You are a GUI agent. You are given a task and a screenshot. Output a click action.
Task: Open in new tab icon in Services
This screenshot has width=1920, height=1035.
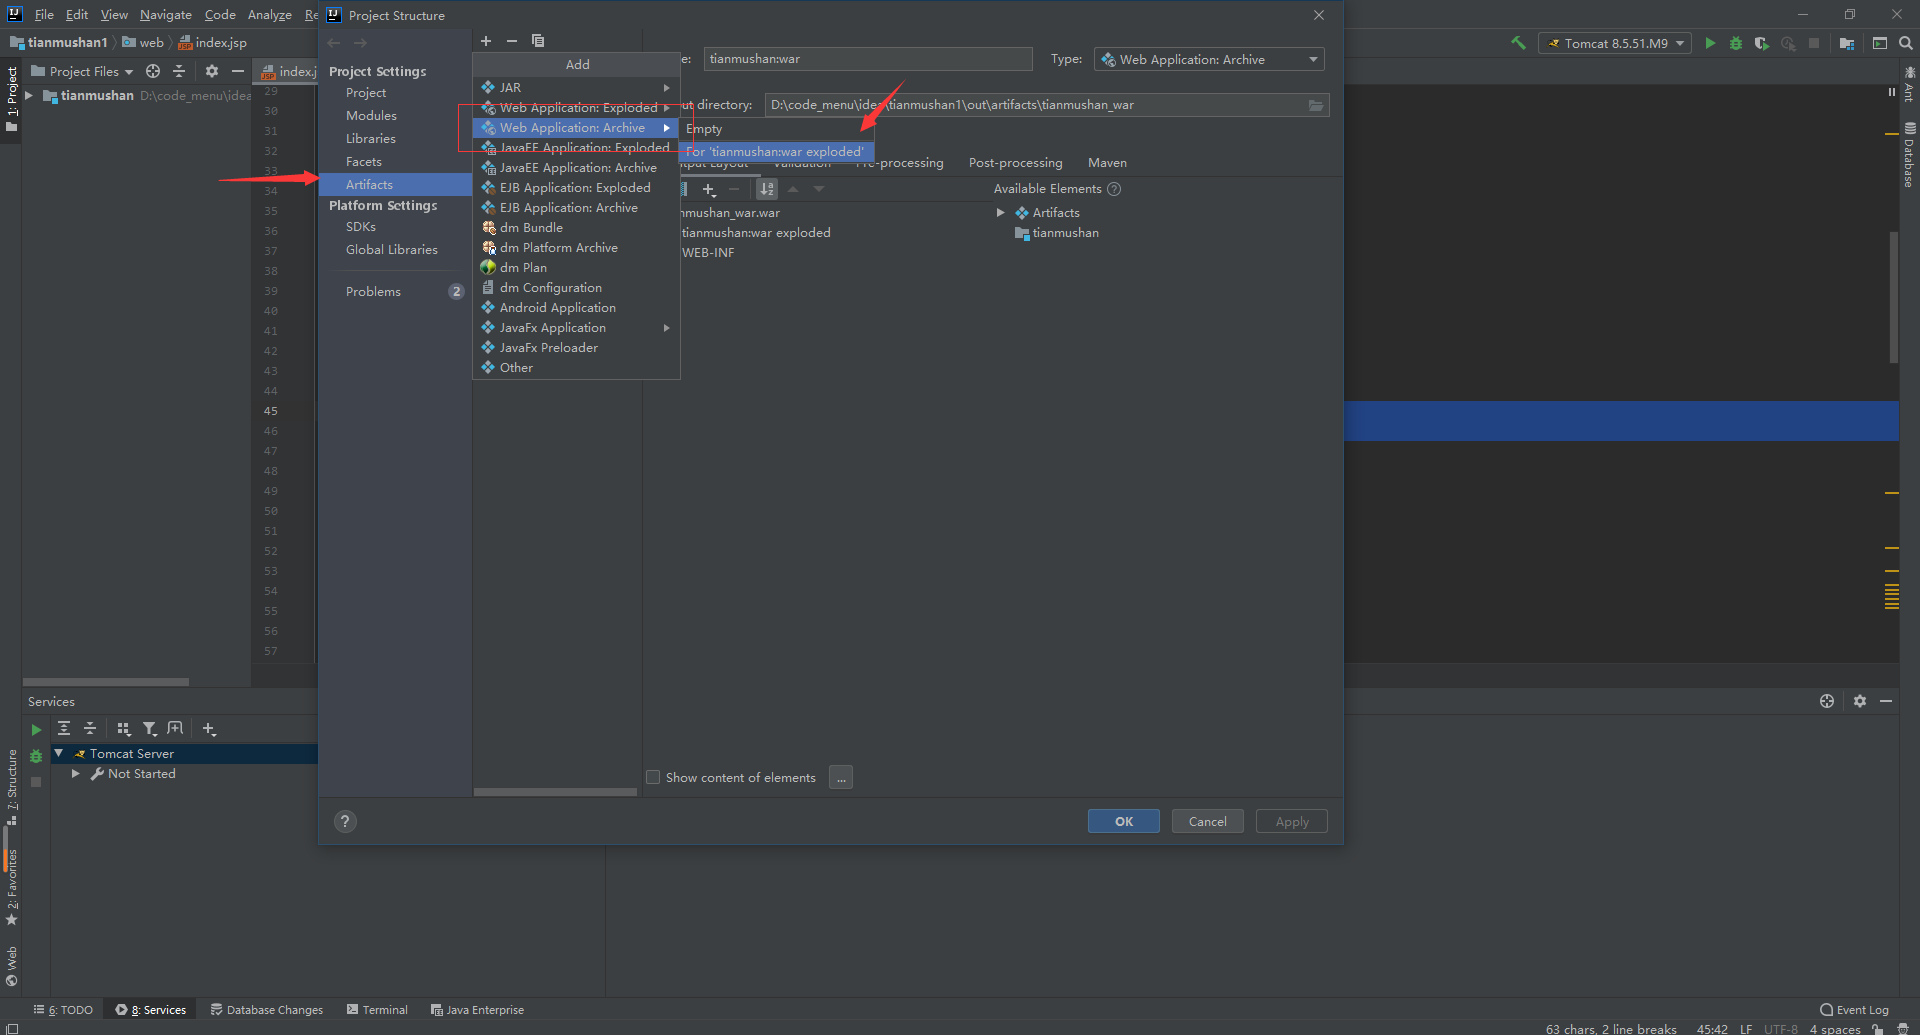(176, 729)
